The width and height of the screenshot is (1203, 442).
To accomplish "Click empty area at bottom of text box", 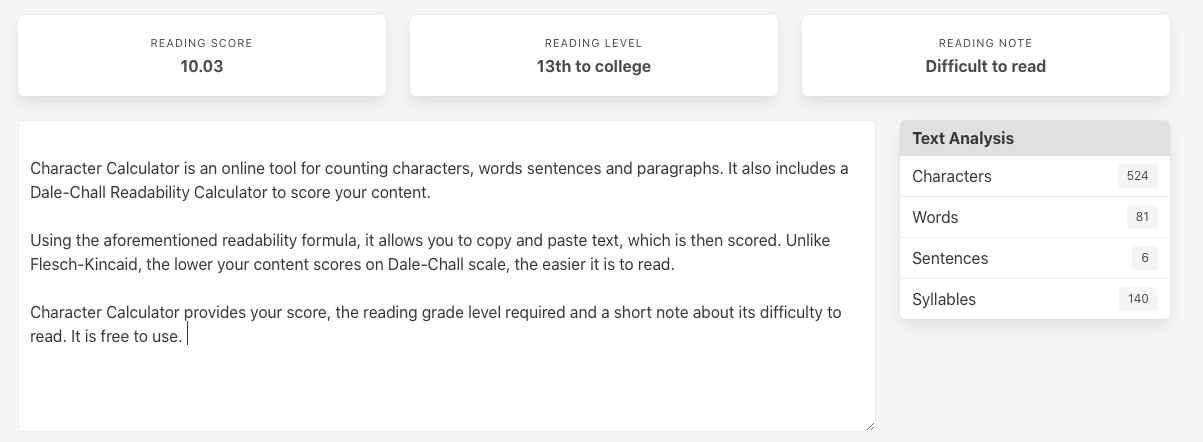I will click(445, 395).
